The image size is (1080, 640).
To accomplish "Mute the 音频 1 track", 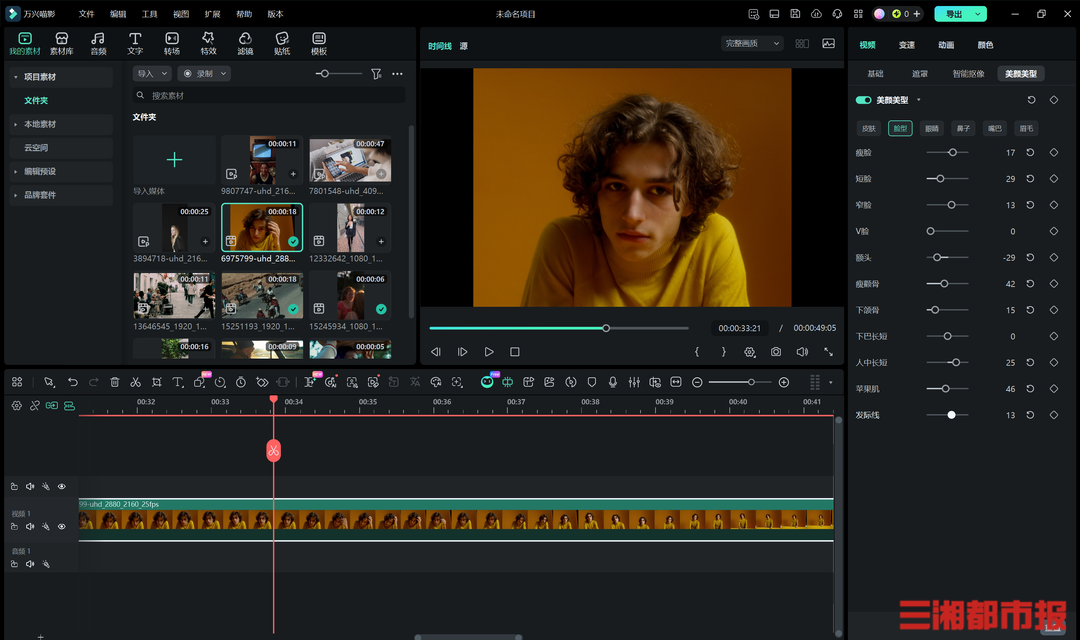I will [30, 564].
